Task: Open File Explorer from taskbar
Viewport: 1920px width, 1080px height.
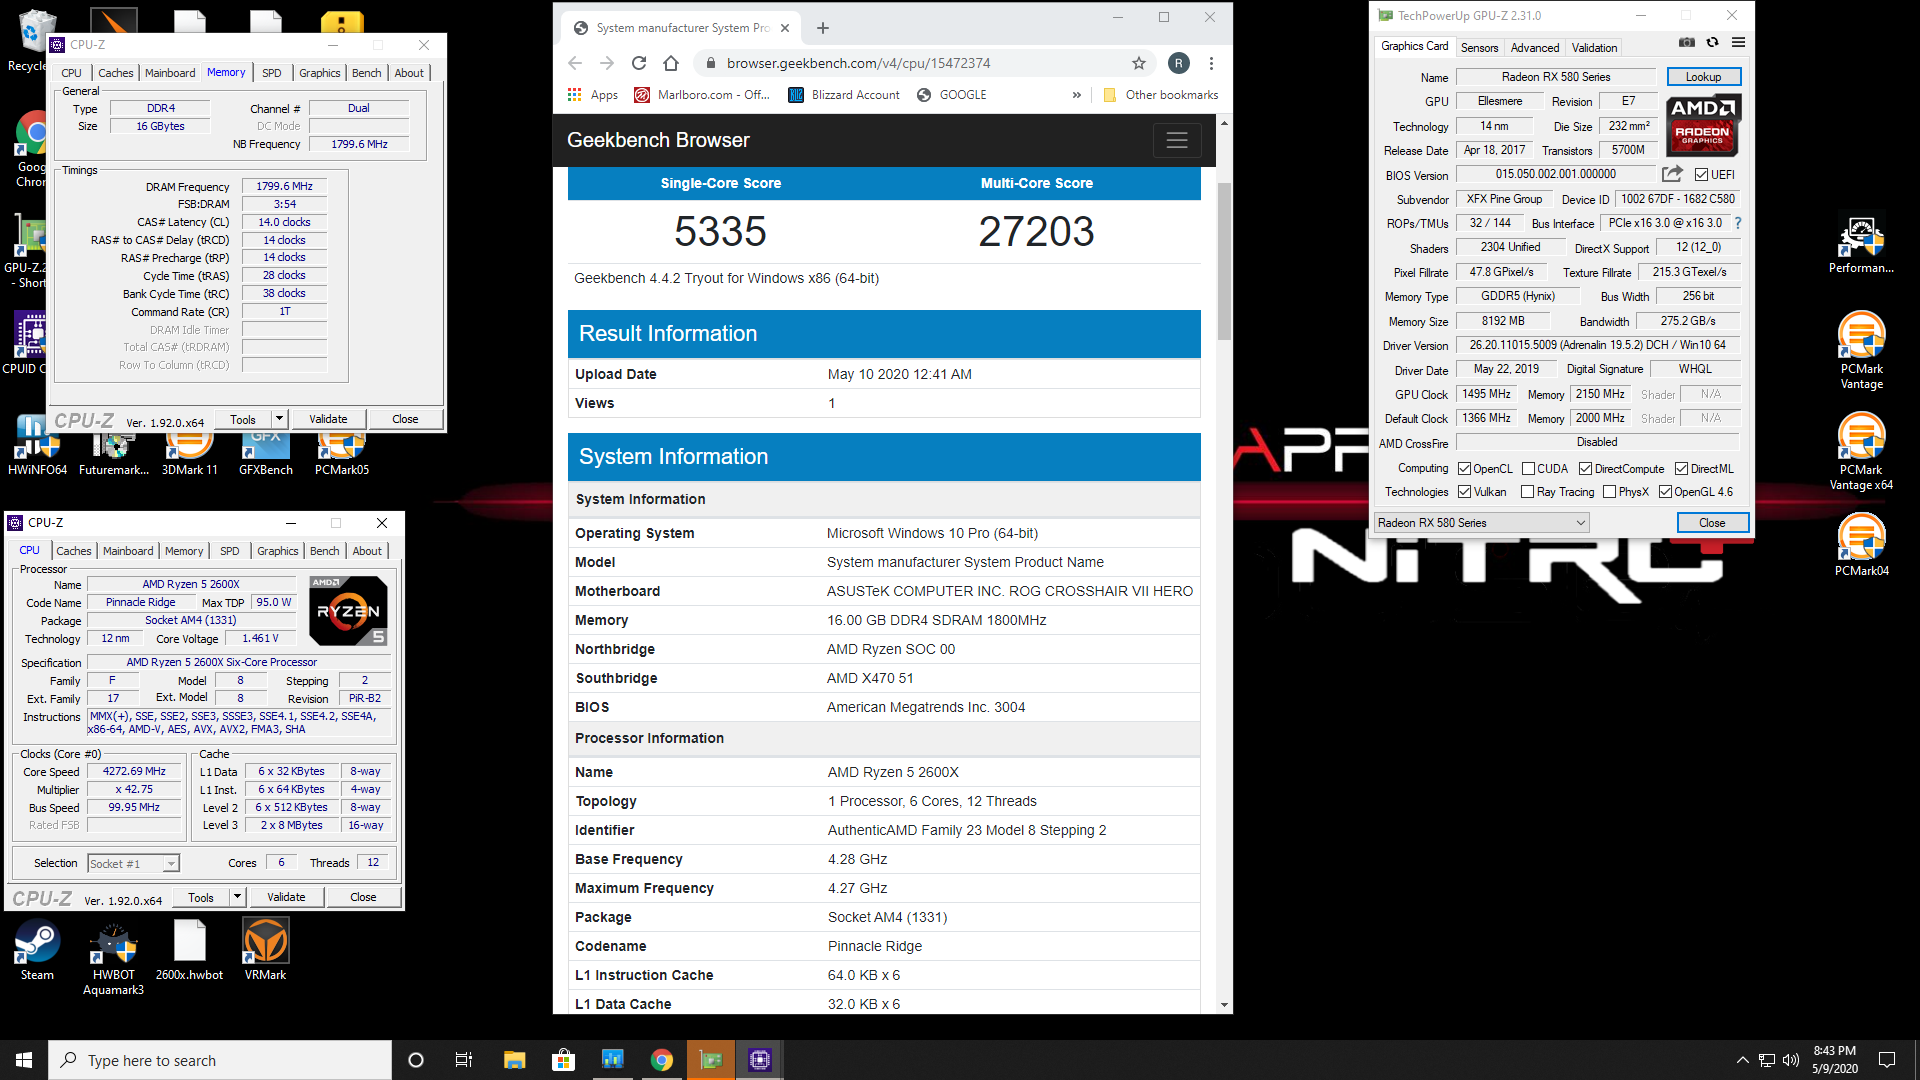Action: coord(514,1060)
